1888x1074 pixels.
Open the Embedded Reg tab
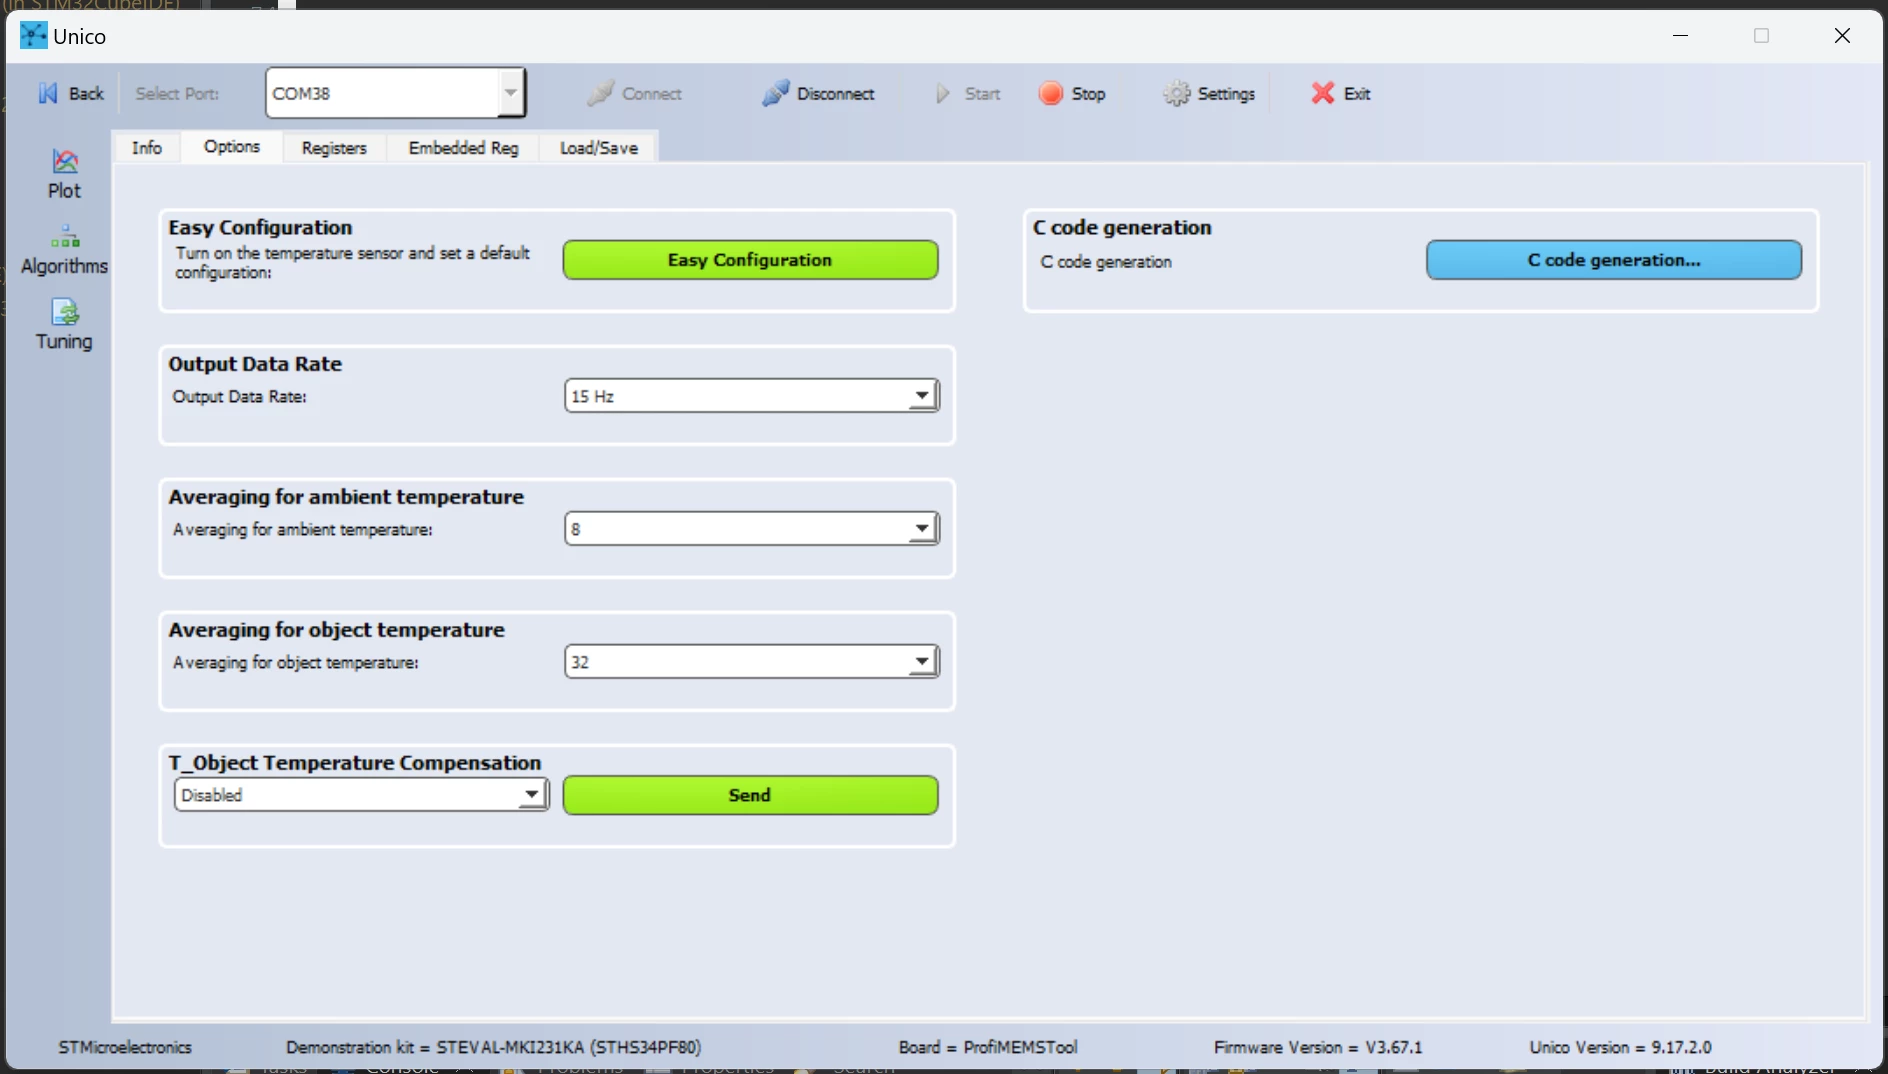coord(463,147)
